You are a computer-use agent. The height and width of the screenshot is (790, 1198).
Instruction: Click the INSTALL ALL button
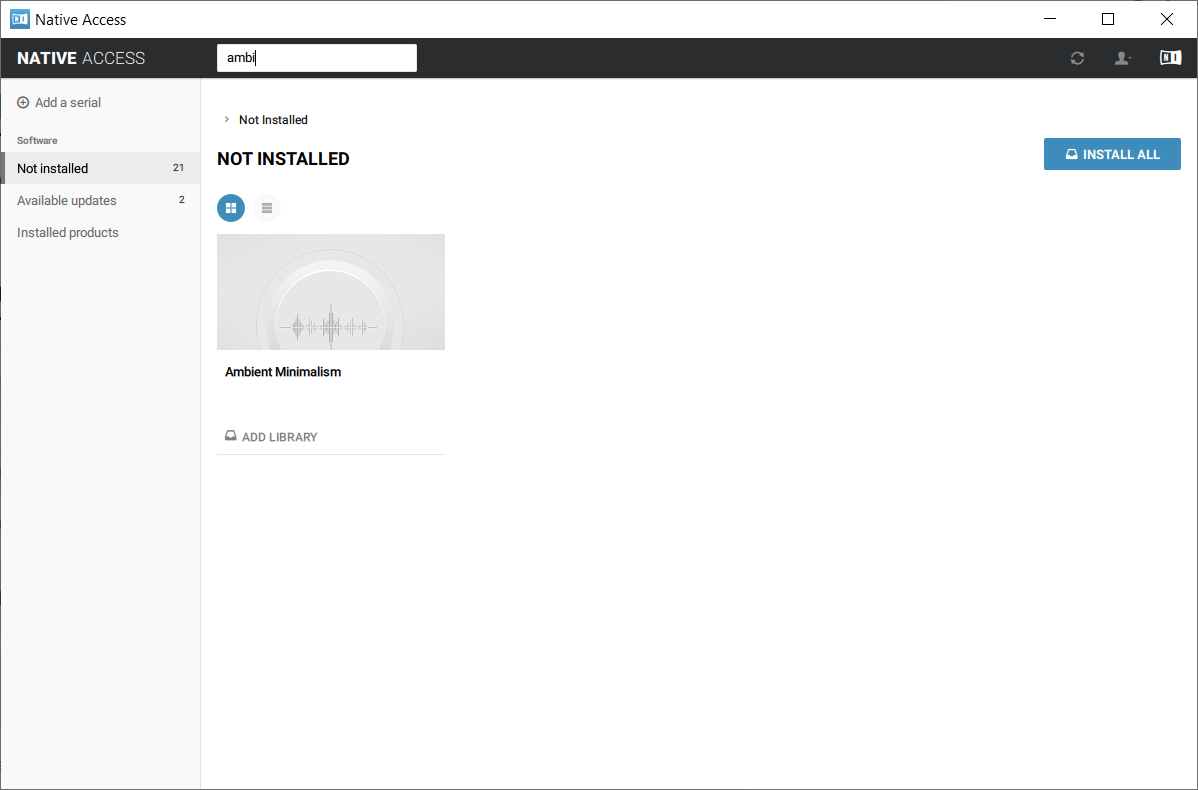click(1112, 154)
